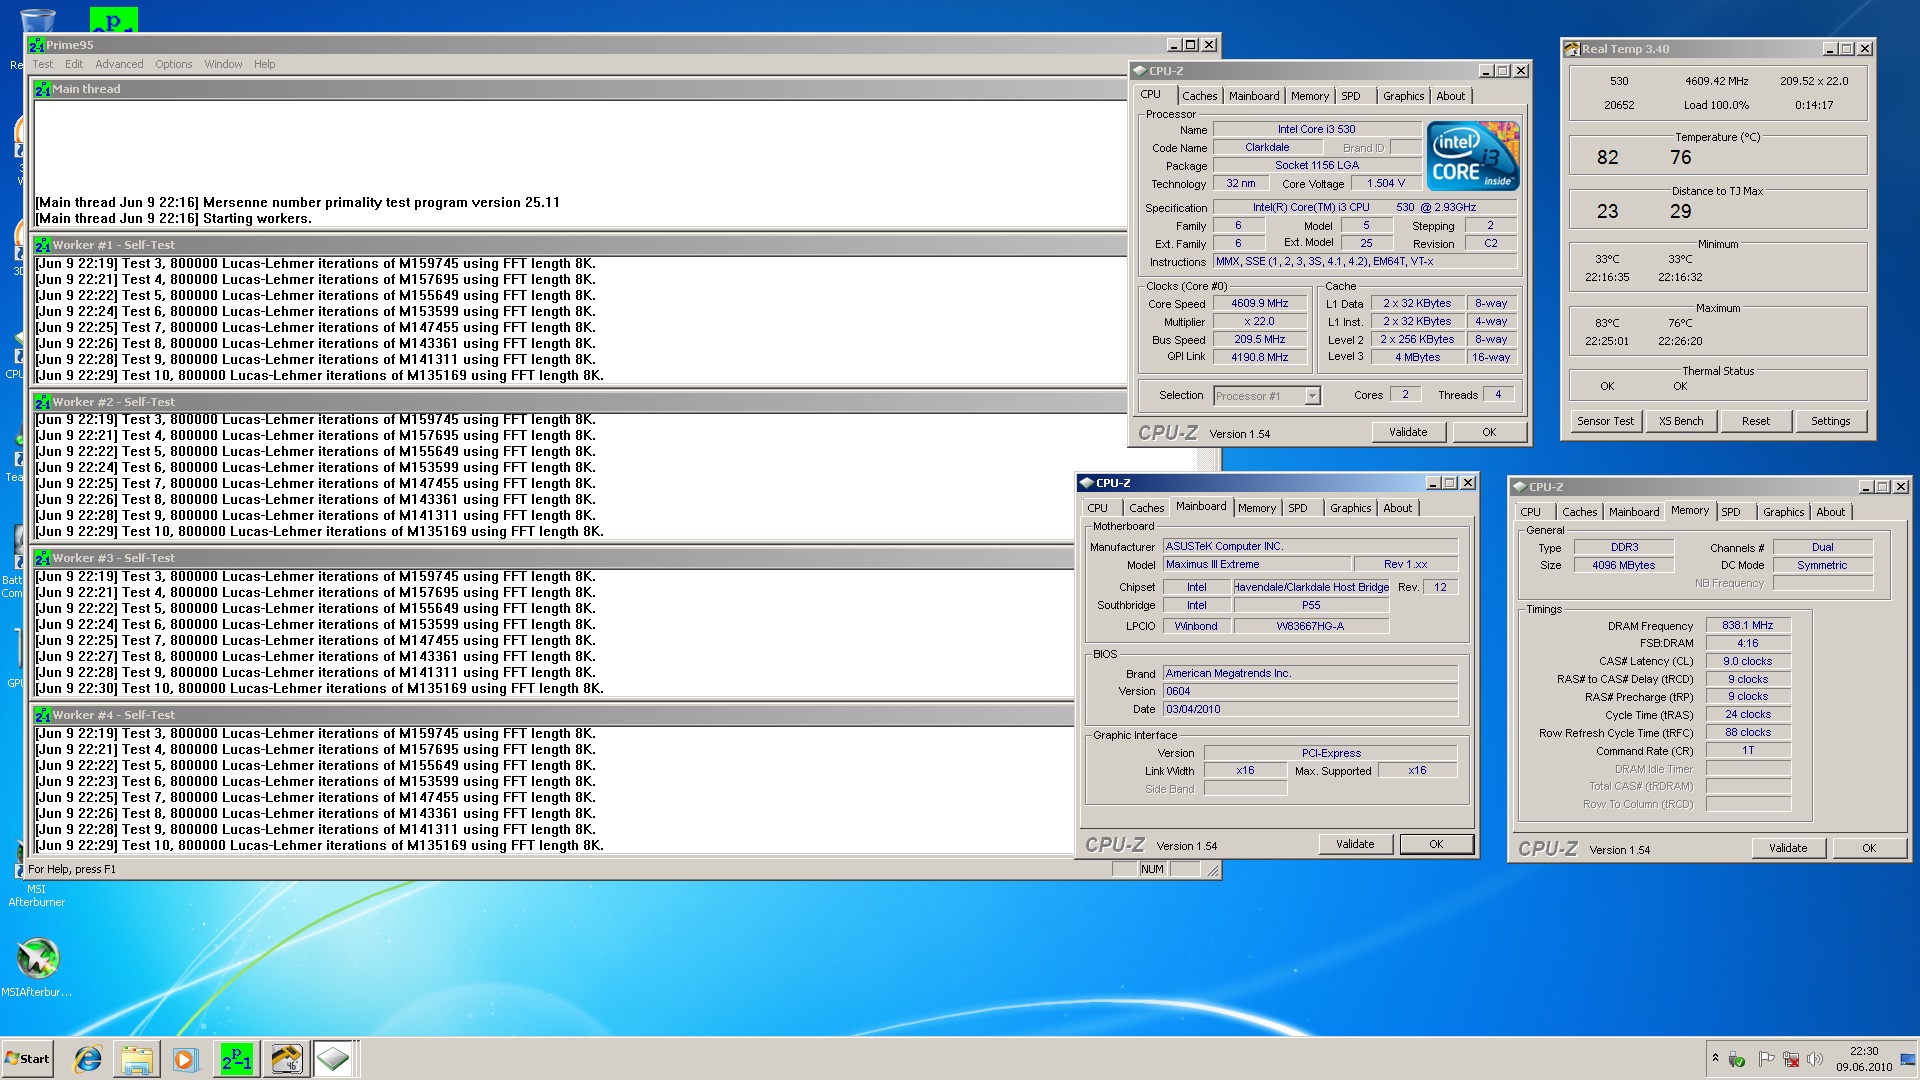Click the DRAM Frequency 838.1 MHz field
This screenshot has height=1080, width=1920.
point(1747,625)
